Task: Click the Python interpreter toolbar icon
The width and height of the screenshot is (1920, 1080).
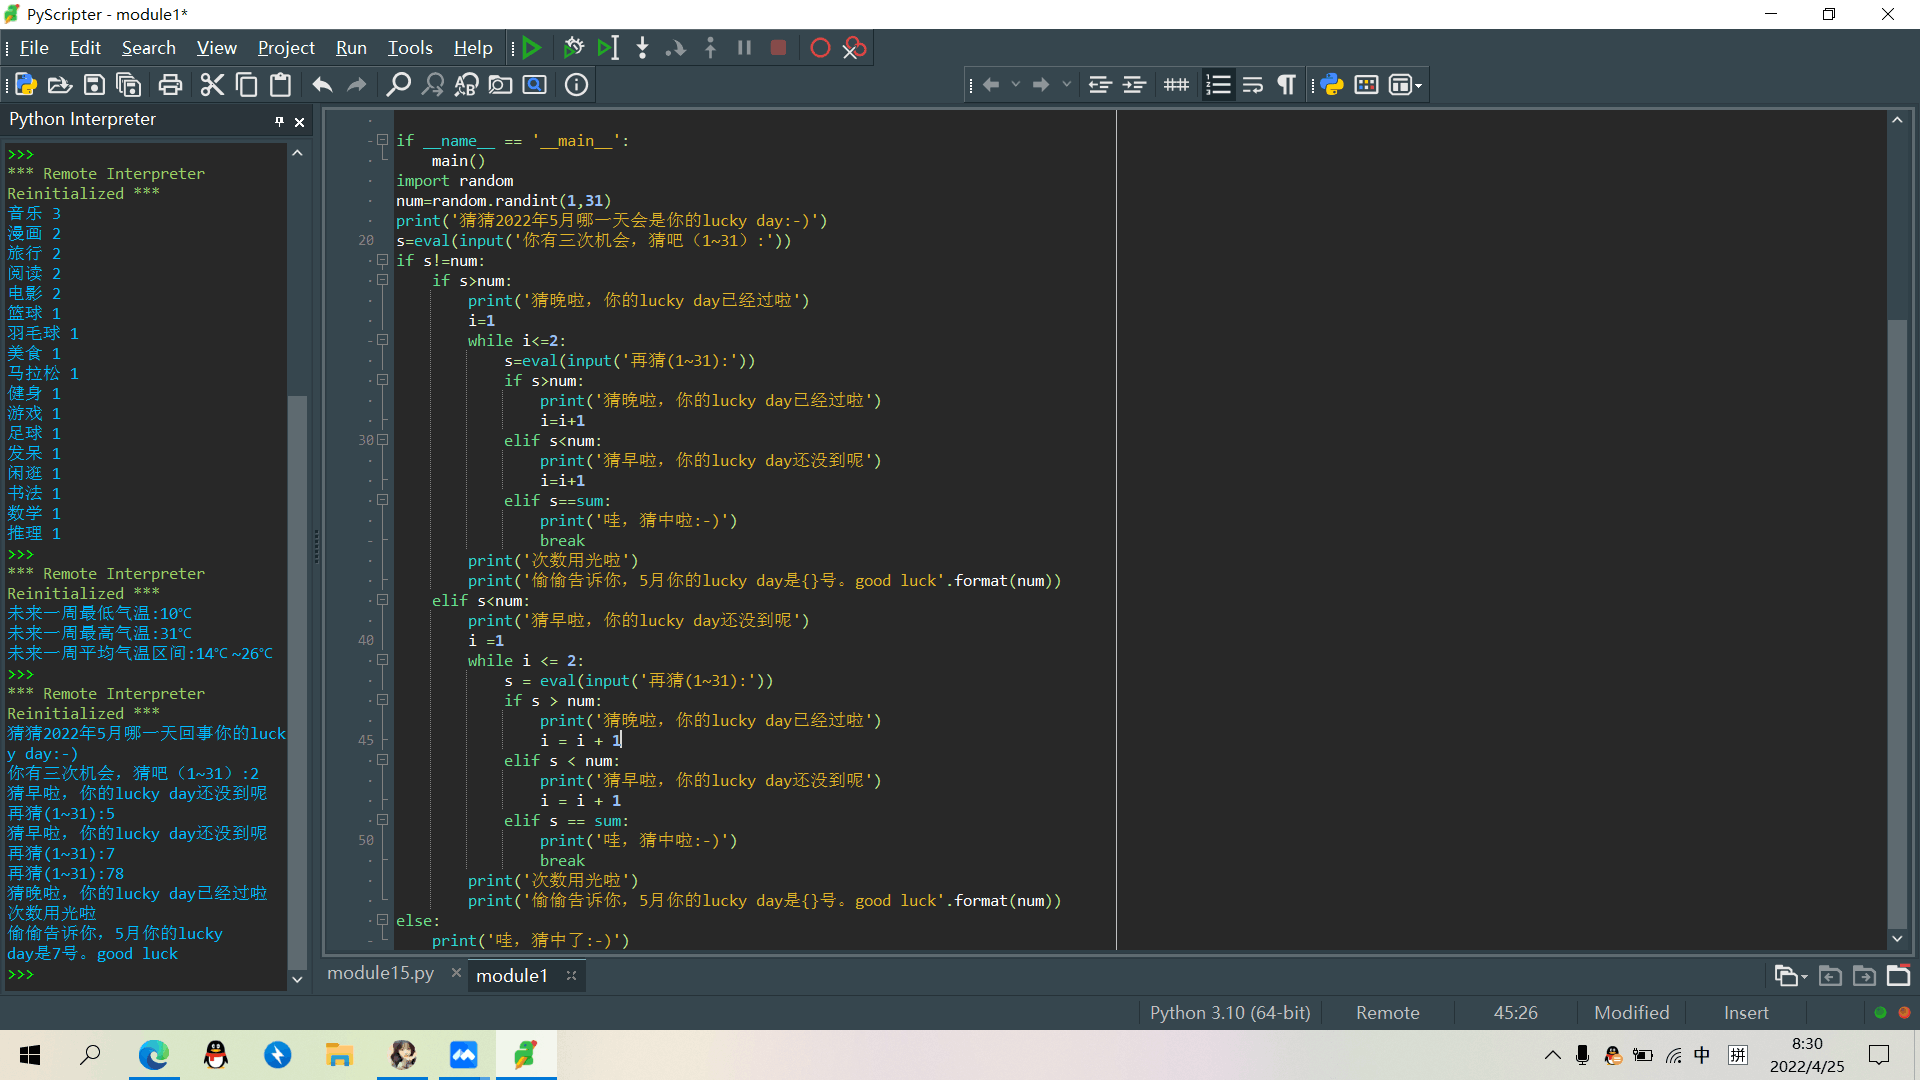Action: [x=1332, y=85]
